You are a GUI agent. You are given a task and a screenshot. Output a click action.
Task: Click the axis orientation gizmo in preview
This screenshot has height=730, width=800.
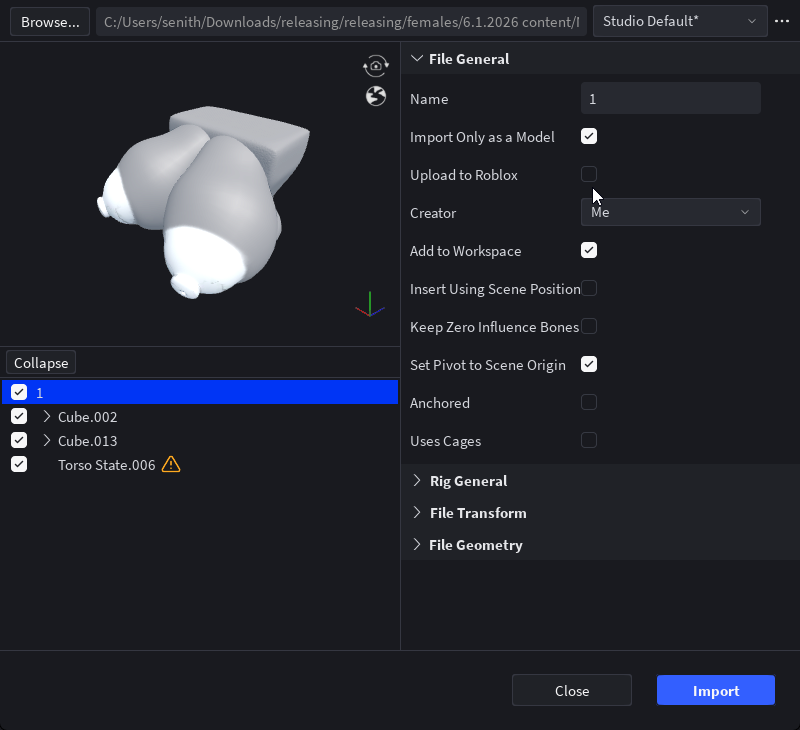370,305
